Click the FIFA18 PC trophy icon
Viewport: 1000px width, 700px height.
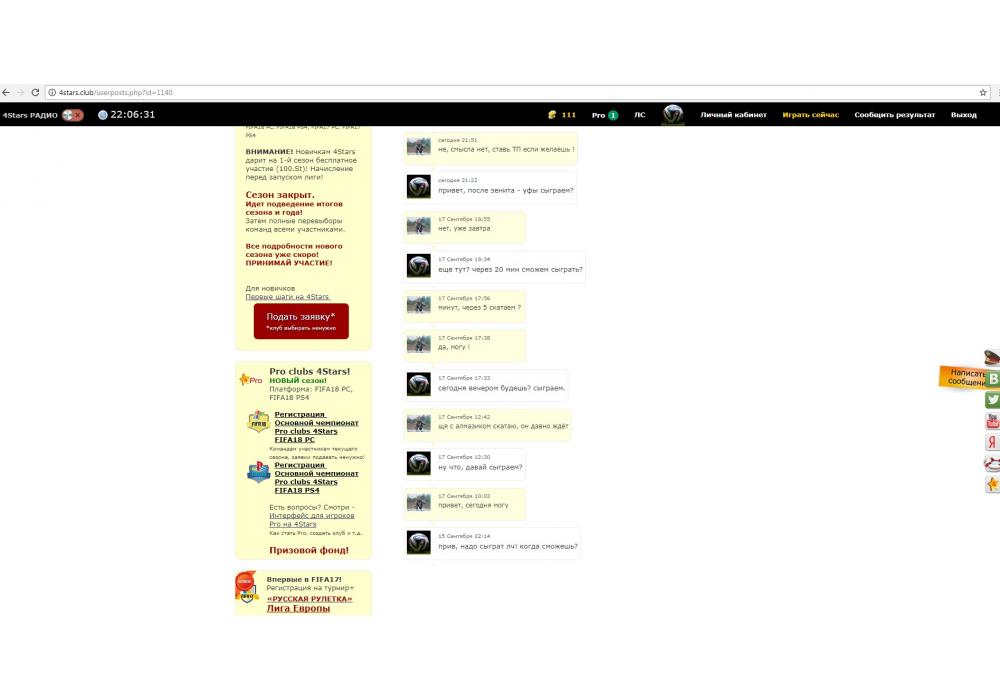pos(258,421)
